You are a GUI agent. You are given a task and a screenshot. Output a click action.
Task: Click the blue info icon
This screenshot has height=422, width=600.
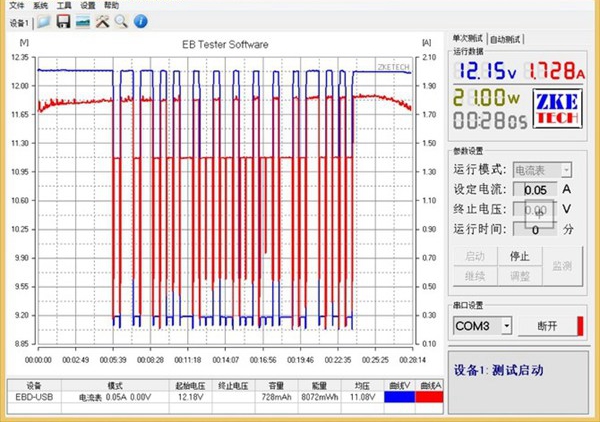(139, 21)
